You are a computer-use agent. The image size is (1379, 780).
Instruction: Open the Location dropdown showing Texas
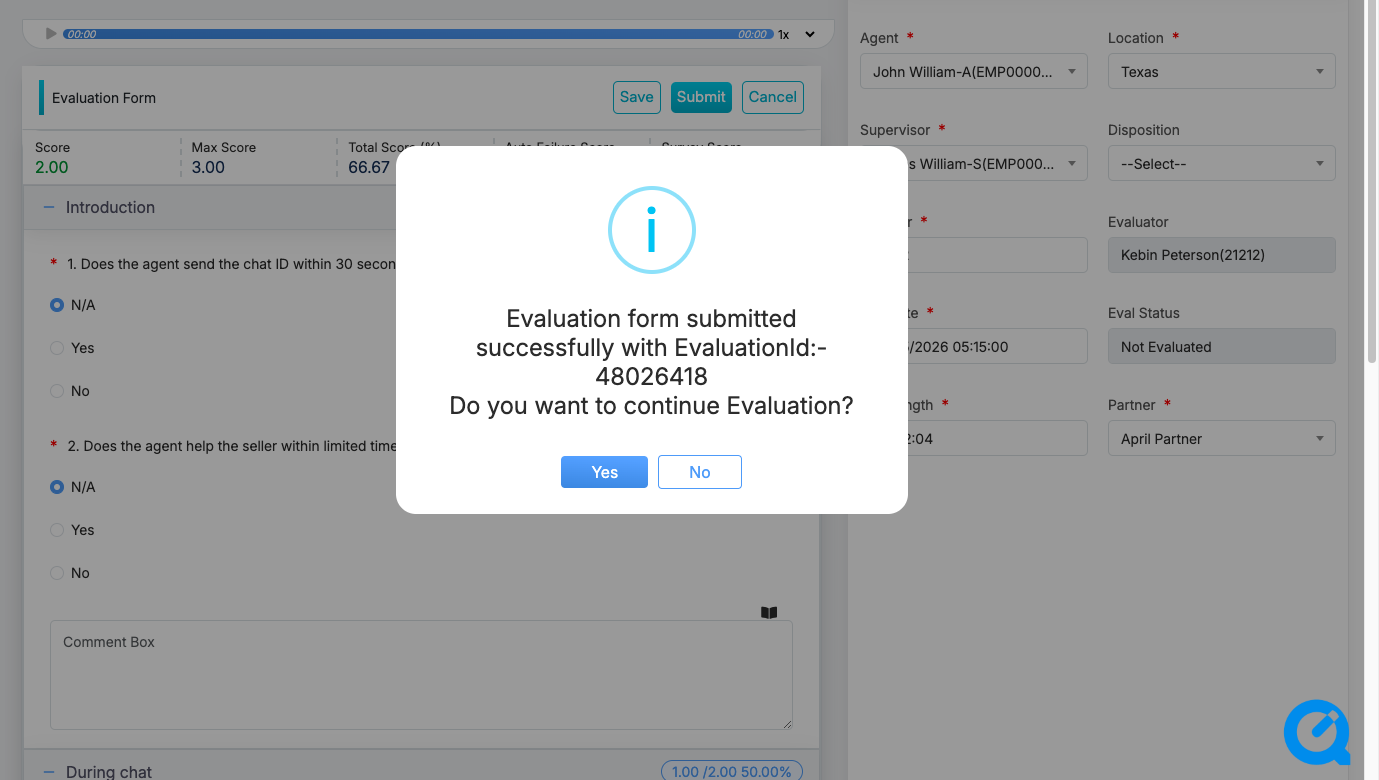pos(1221,72)
